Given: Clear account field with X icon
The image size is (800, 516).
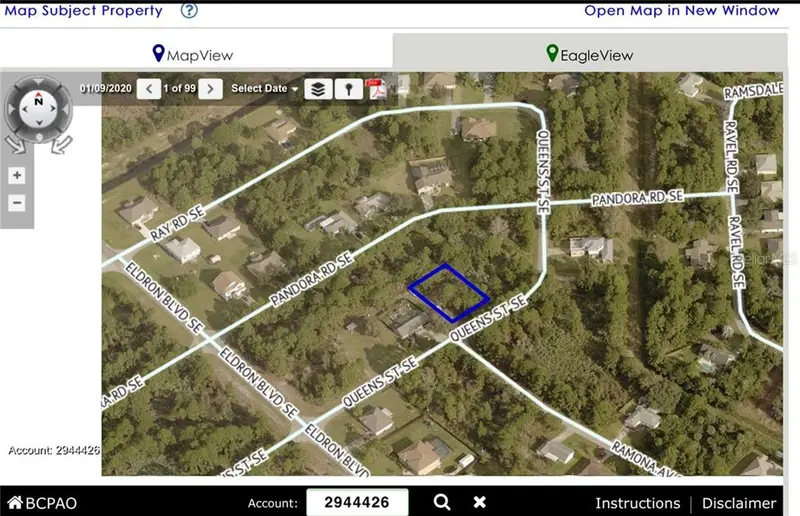Looking at the screenshot, I should click(480, 502).
